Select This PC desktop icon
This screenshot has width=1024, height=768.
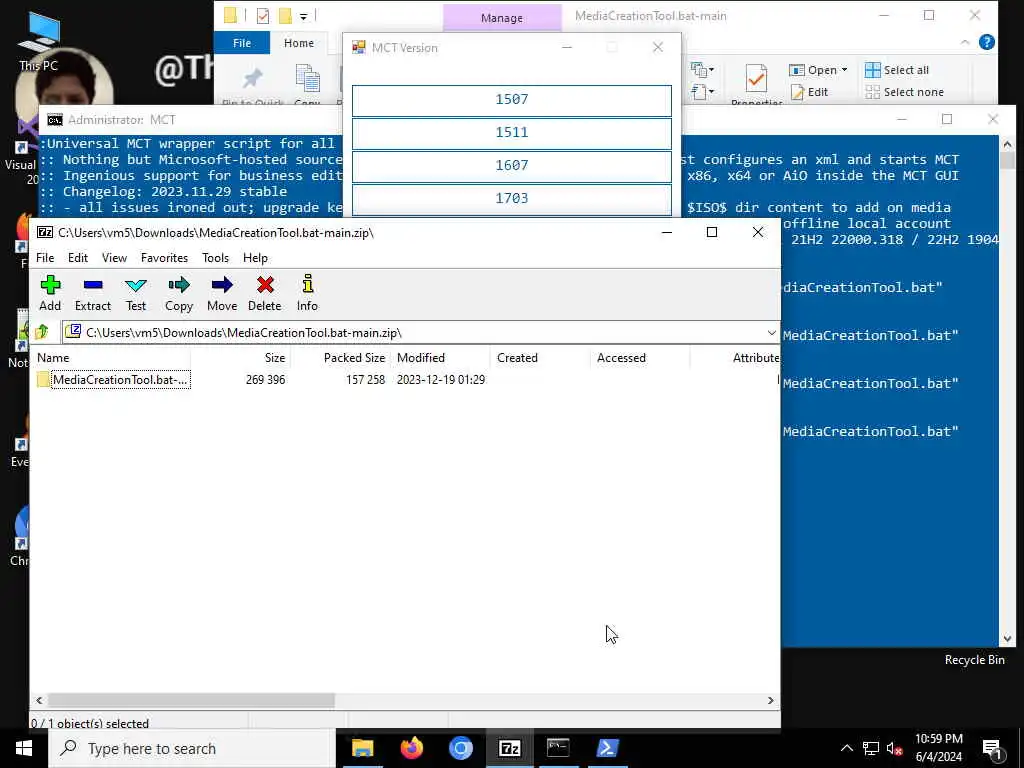(39, 42)
